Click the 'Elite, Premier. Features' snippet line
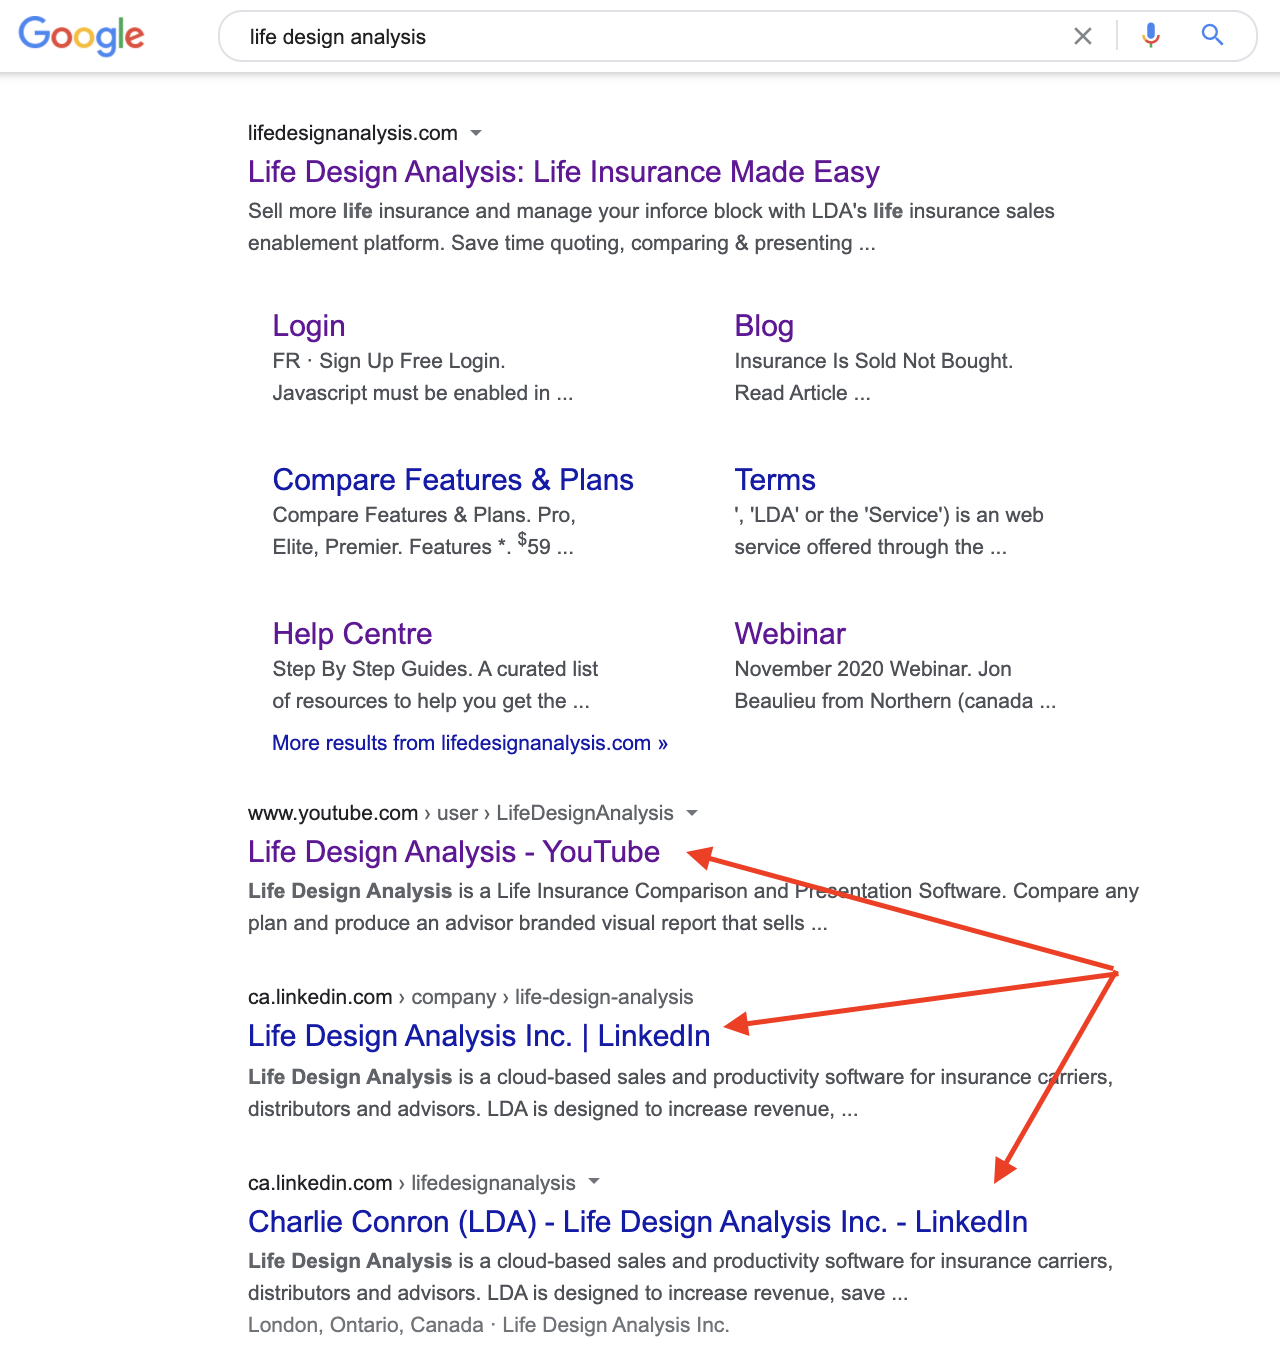The width and height of the screenshot is (1280, 1358). point(423,546)
